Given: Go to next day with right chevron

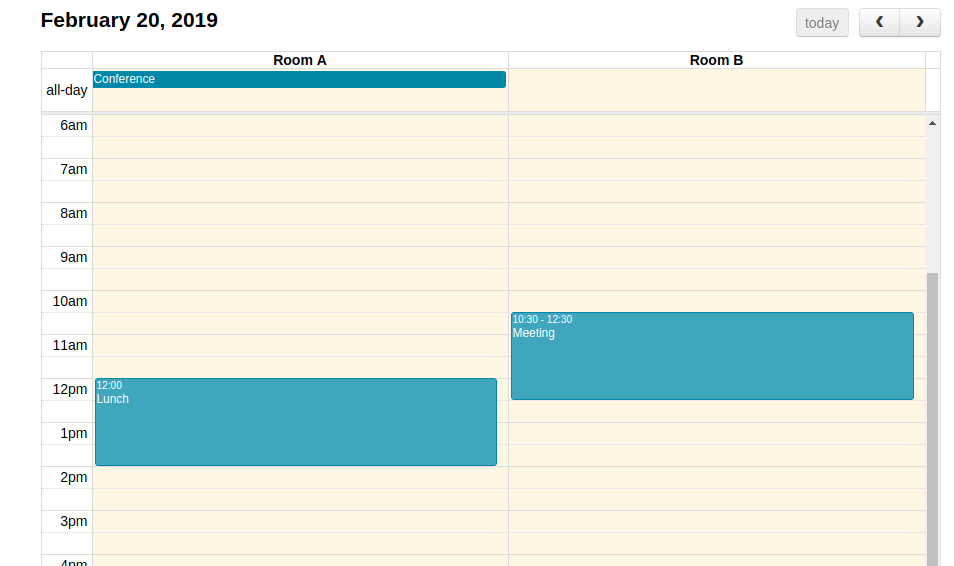Looking at the screenshot, I should tap(920, 23).
